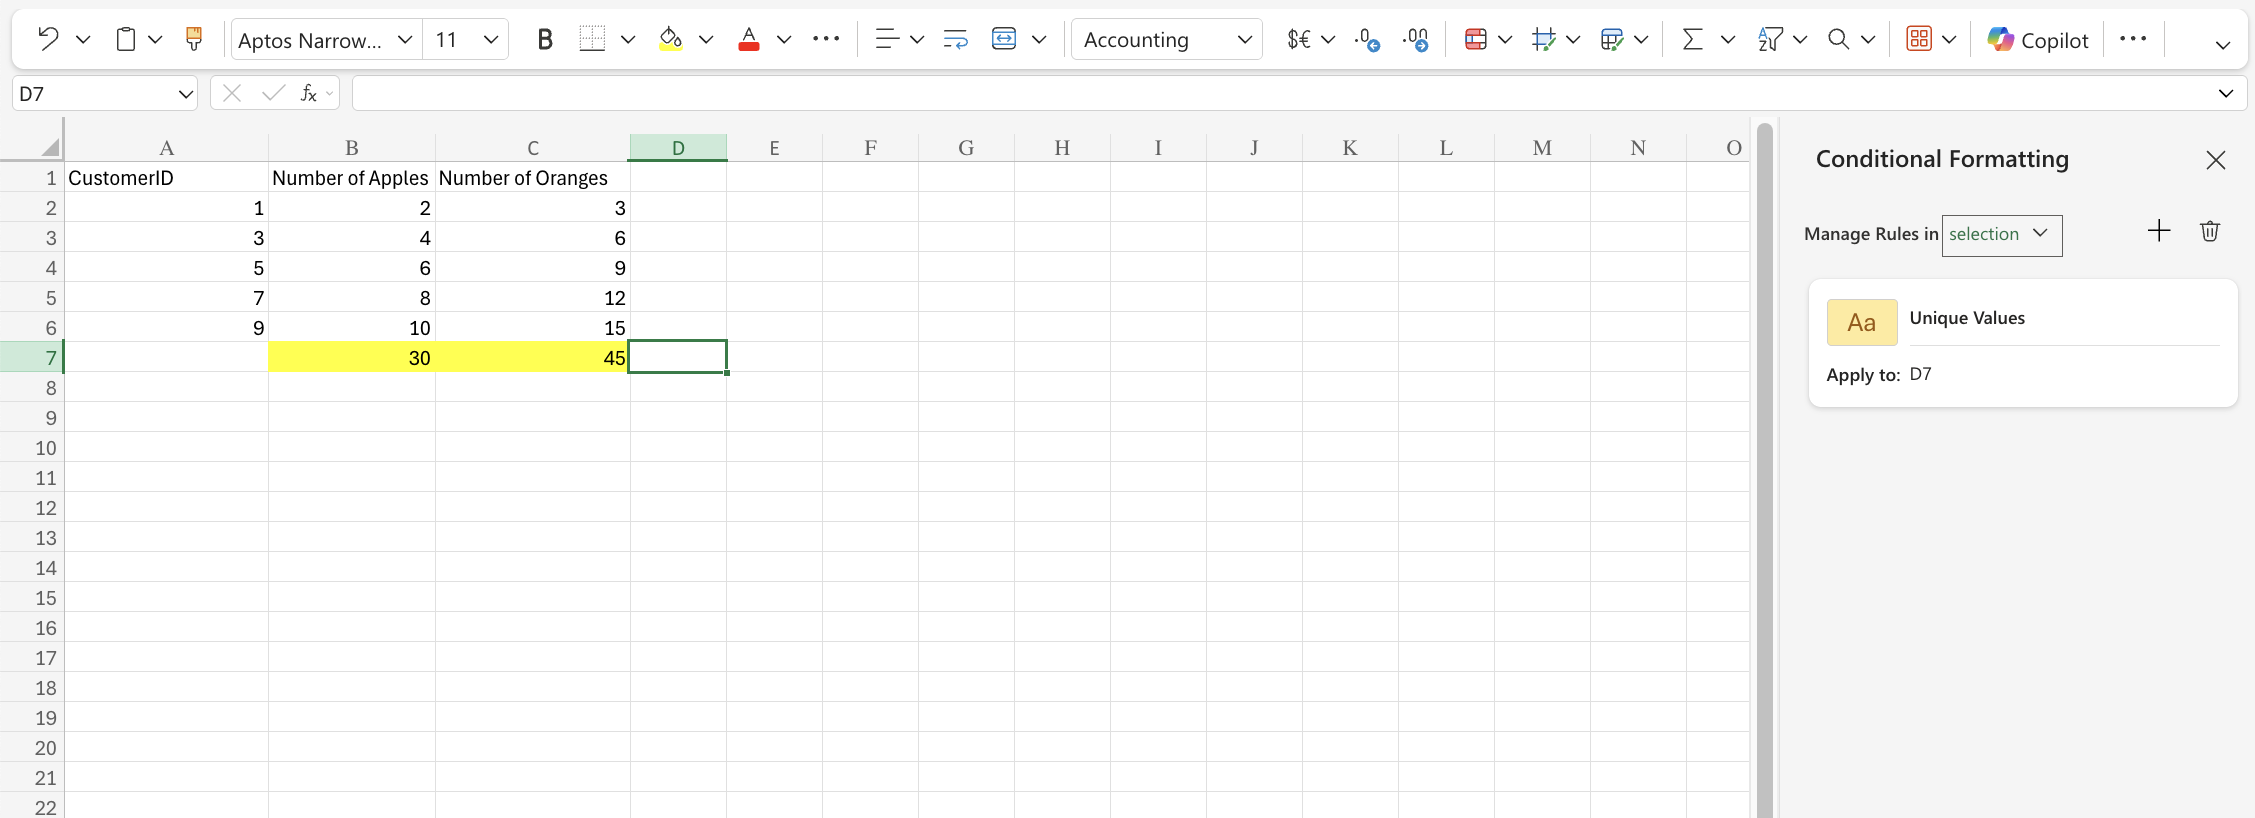Click the Undo icon

coord(47,39)
